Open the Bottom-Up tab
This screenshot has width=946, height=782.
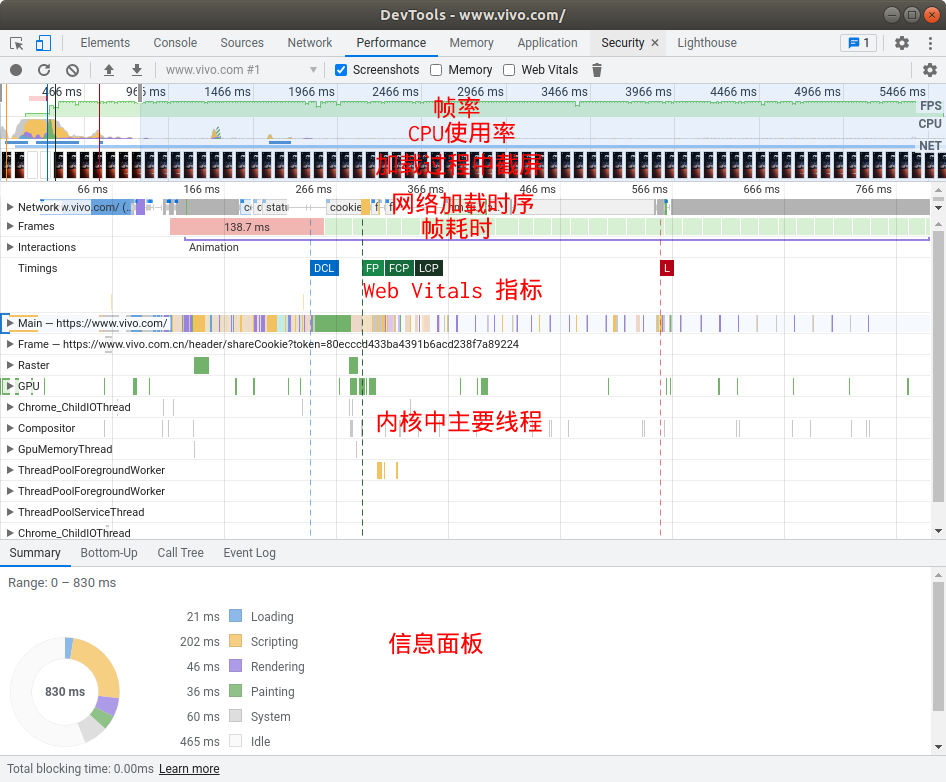(x=109, y=553)
